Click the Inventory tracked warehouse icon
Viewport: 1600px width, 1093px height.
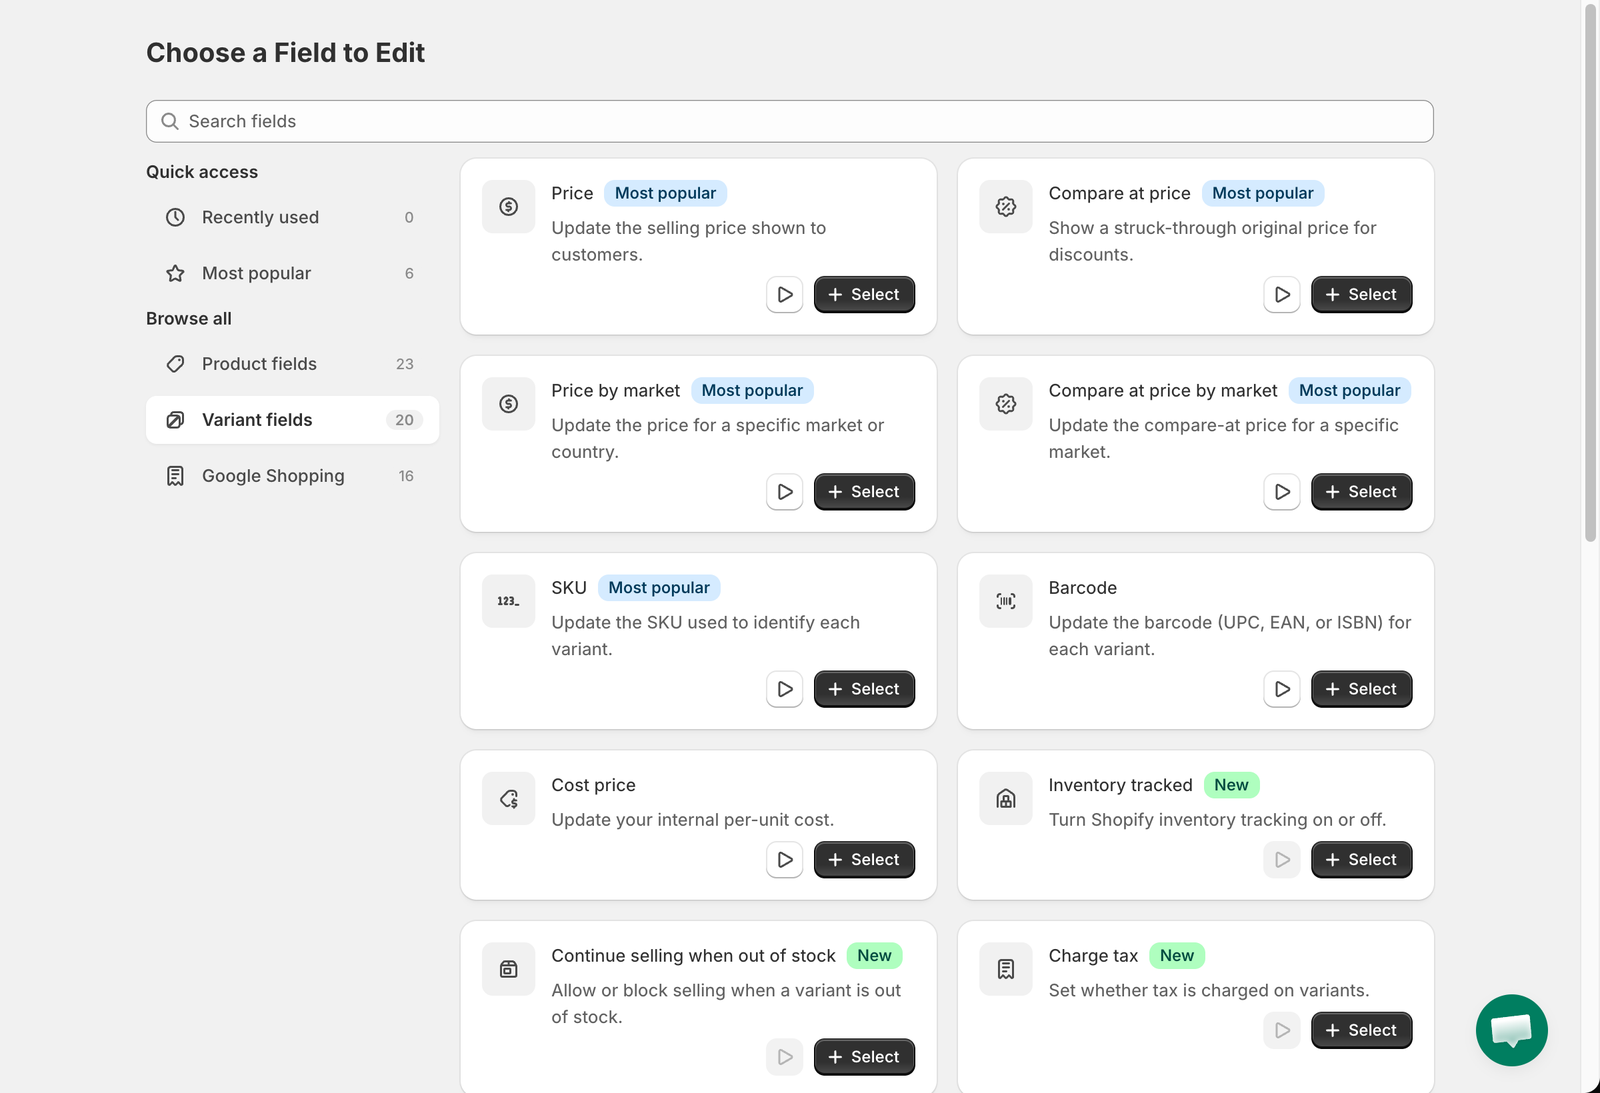tap(1006, 798)
